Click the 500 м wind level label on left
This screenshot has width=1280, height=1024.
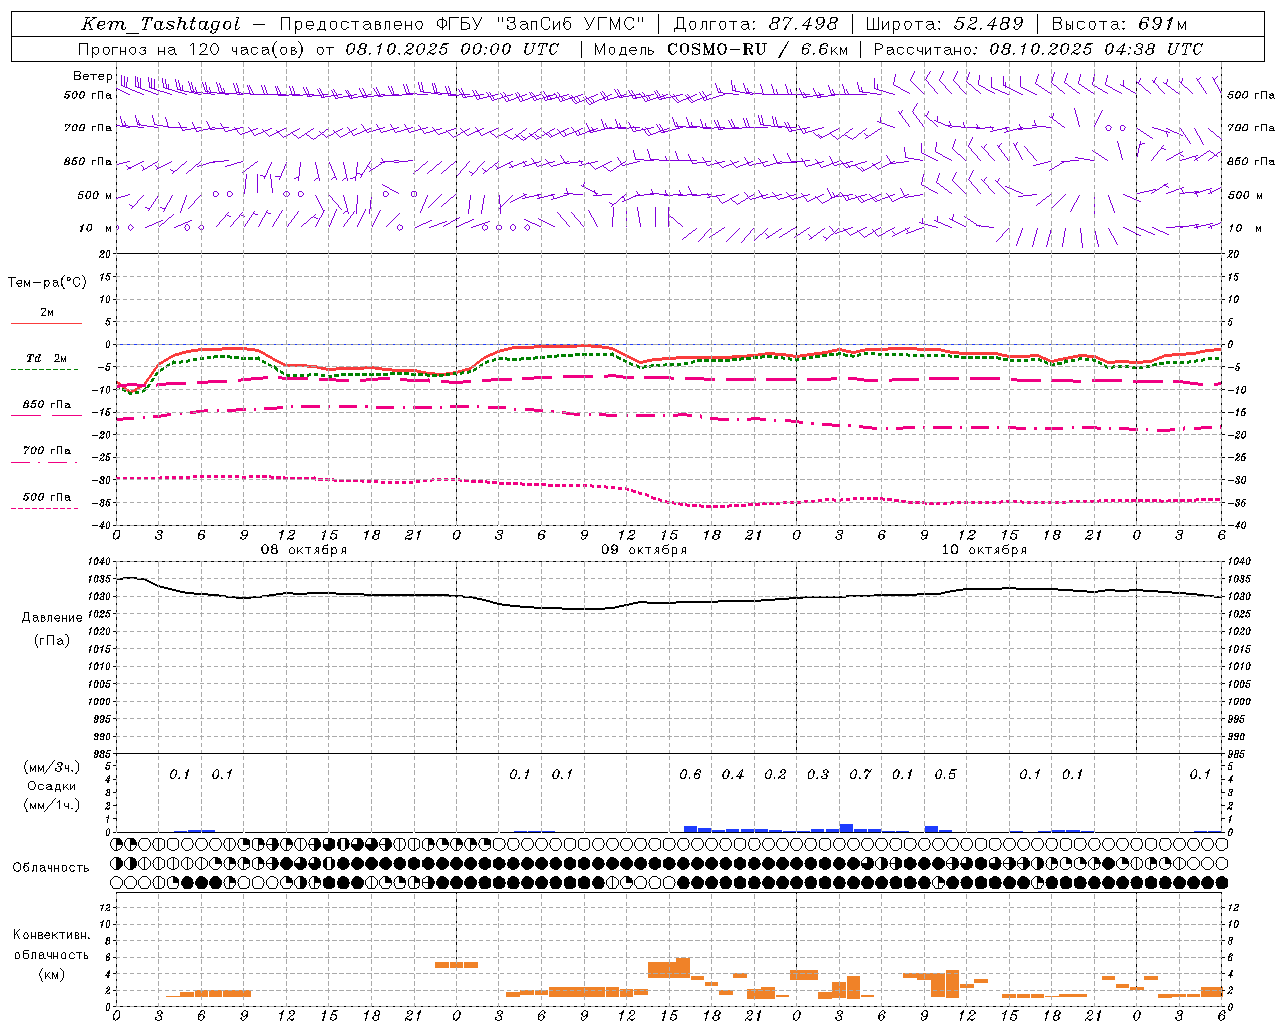(x=95, y=195)
